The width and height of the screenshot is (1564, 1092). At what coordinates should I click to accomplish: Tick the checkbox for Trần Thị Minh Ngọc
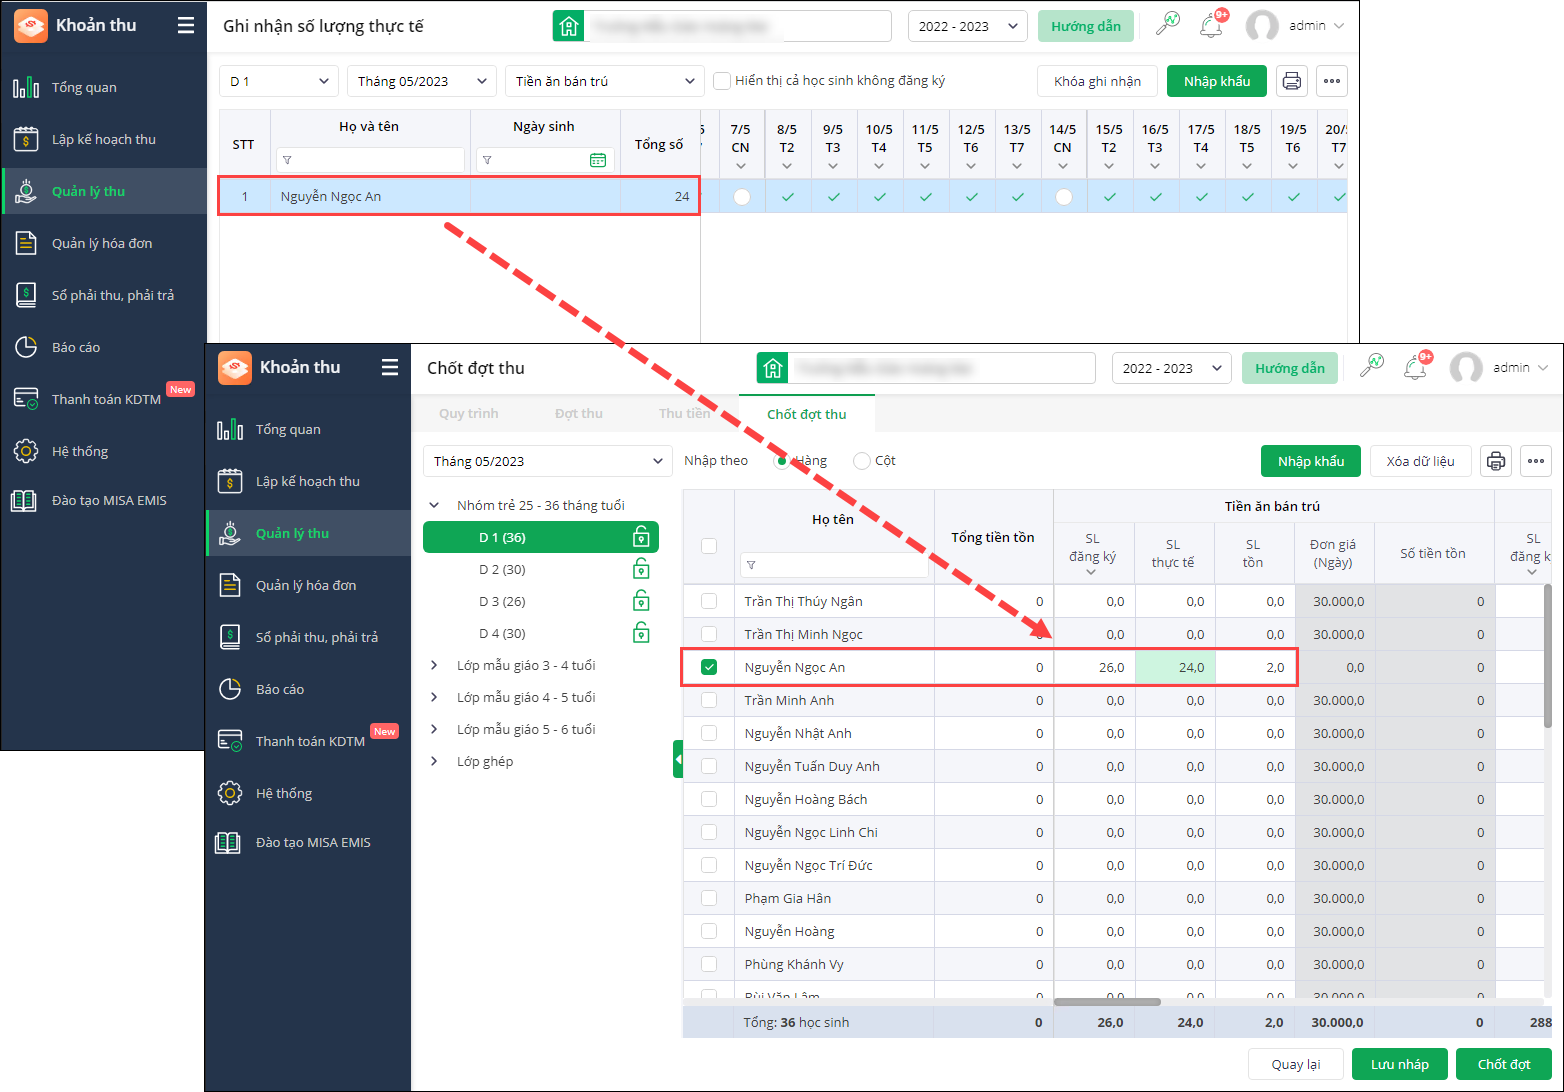pyautogui.click(x=709, y=634)
